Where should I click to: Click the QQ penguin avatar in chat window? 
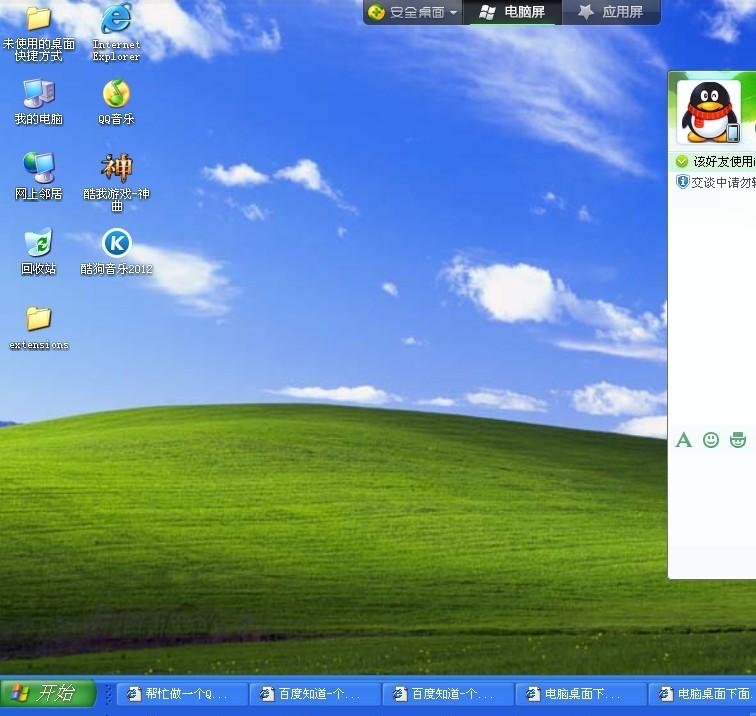tap(709, 112)
